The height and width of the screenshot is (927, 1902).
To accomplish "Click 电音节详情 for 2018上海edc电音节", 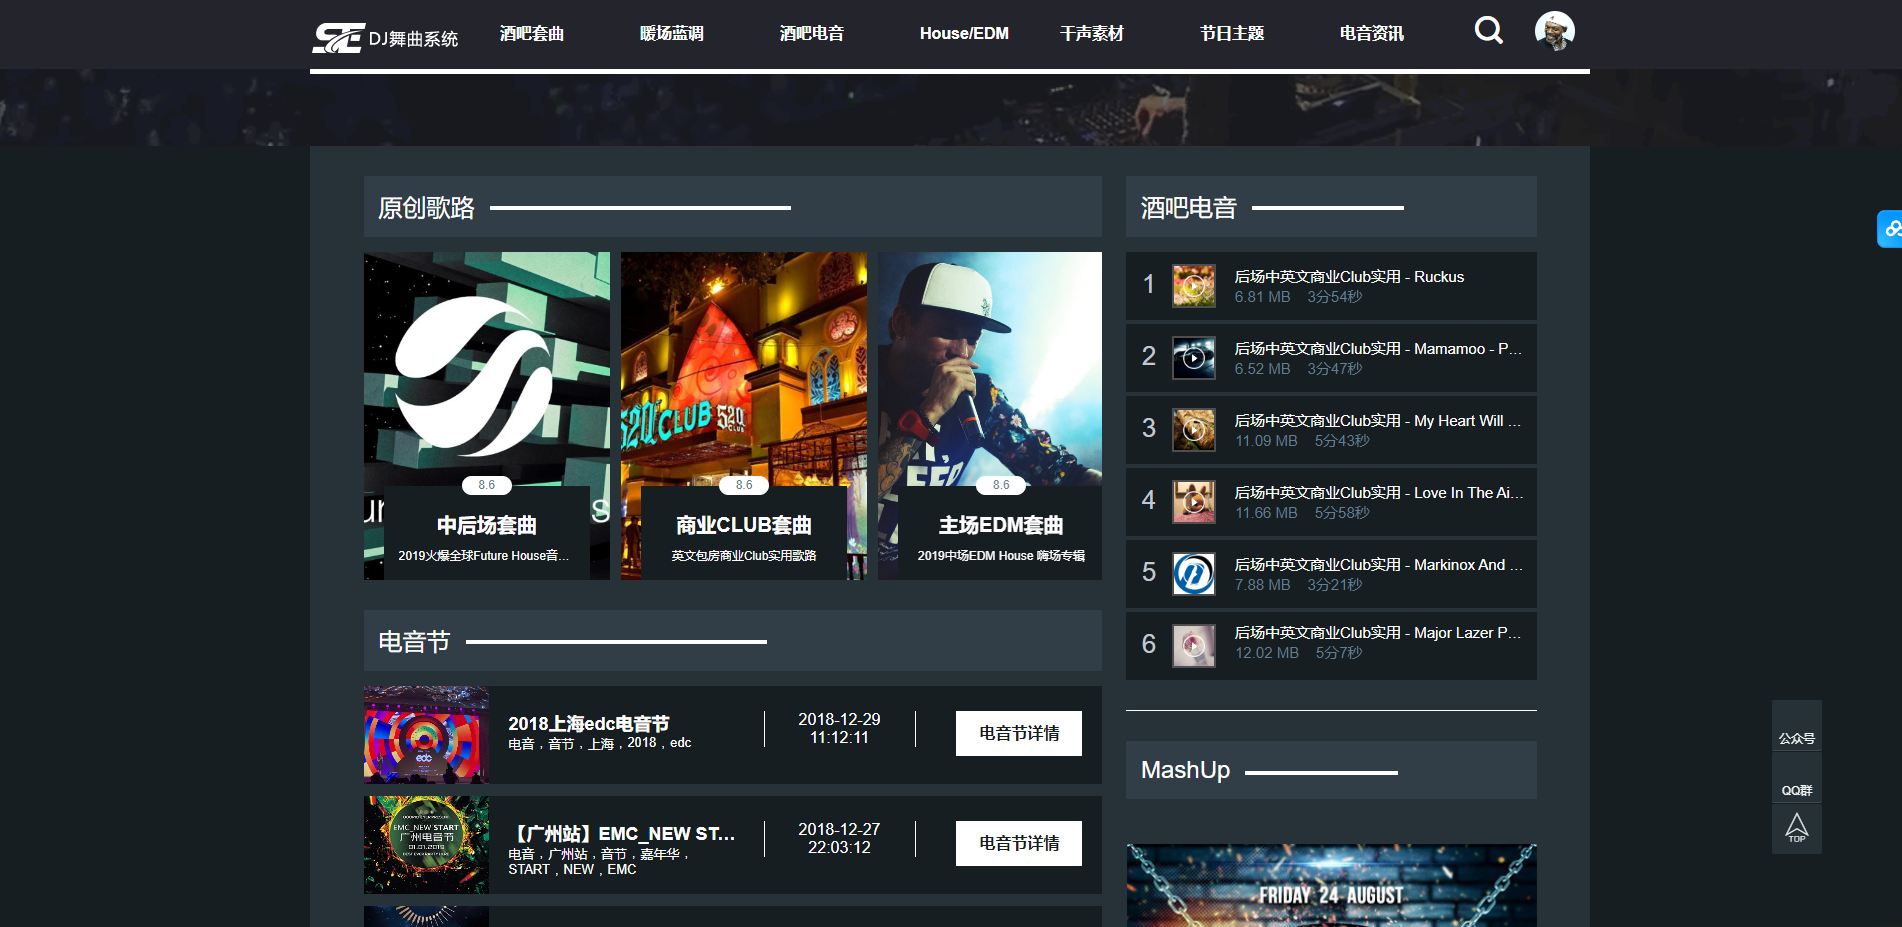I will (1018, 733).
